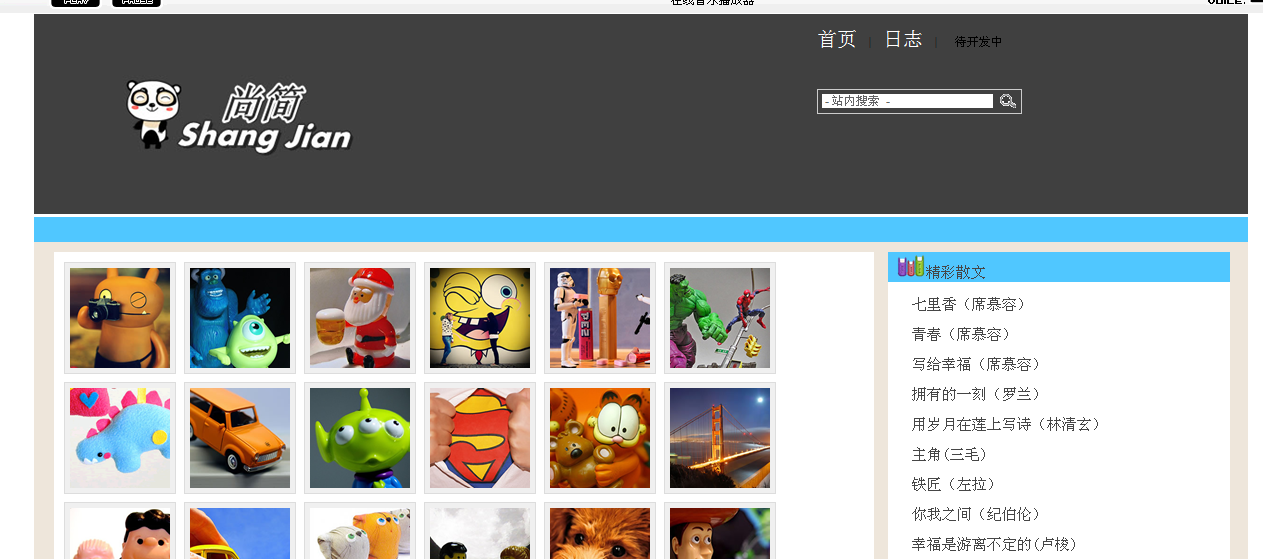Open the orange toy car thumbnail
The height and width of the screenshot is (559, 1263).
point(240,438)
